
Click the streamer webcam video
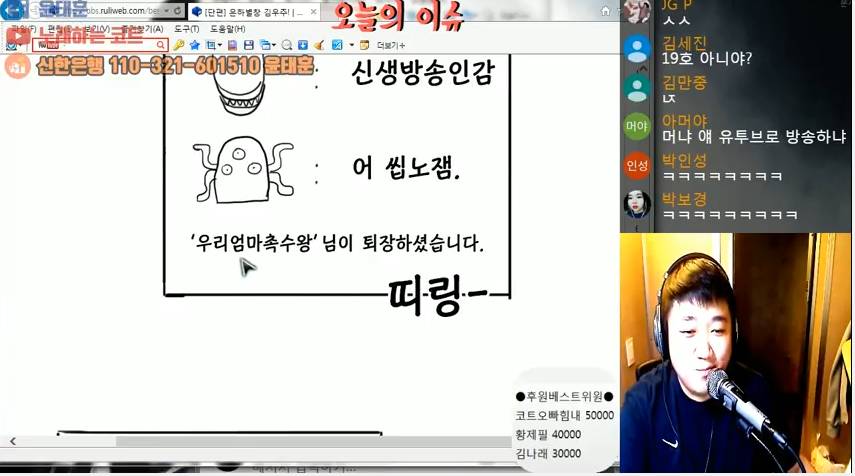[x=735, y=353]
